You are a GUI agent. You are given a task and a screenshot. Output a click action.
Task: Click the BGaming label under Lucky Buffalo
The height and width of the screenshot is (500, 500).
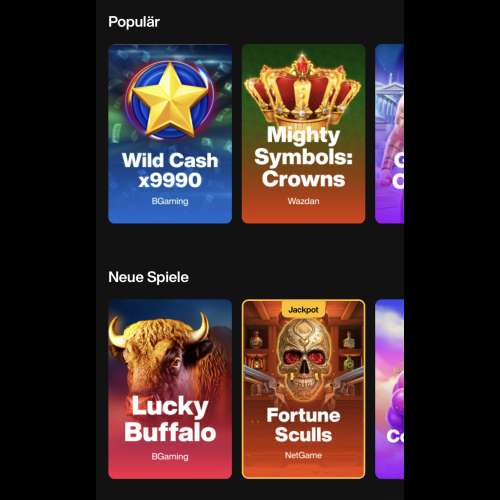click(170, 457)
